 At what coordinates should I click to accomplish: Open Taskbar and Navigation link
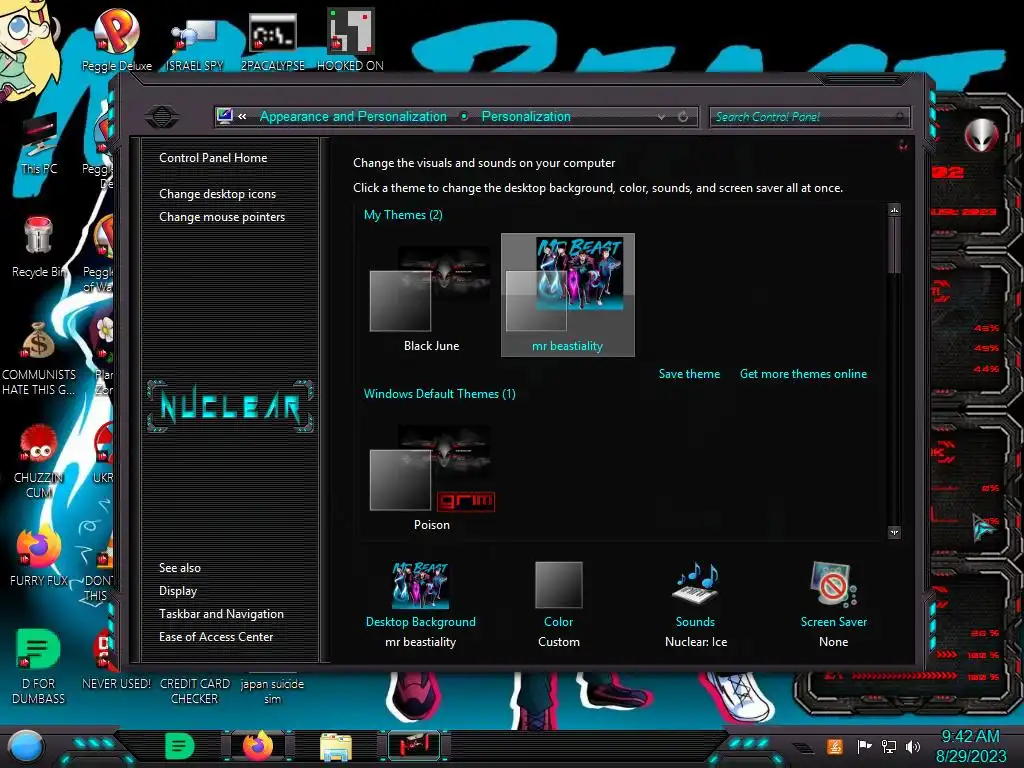click(221, 614)
